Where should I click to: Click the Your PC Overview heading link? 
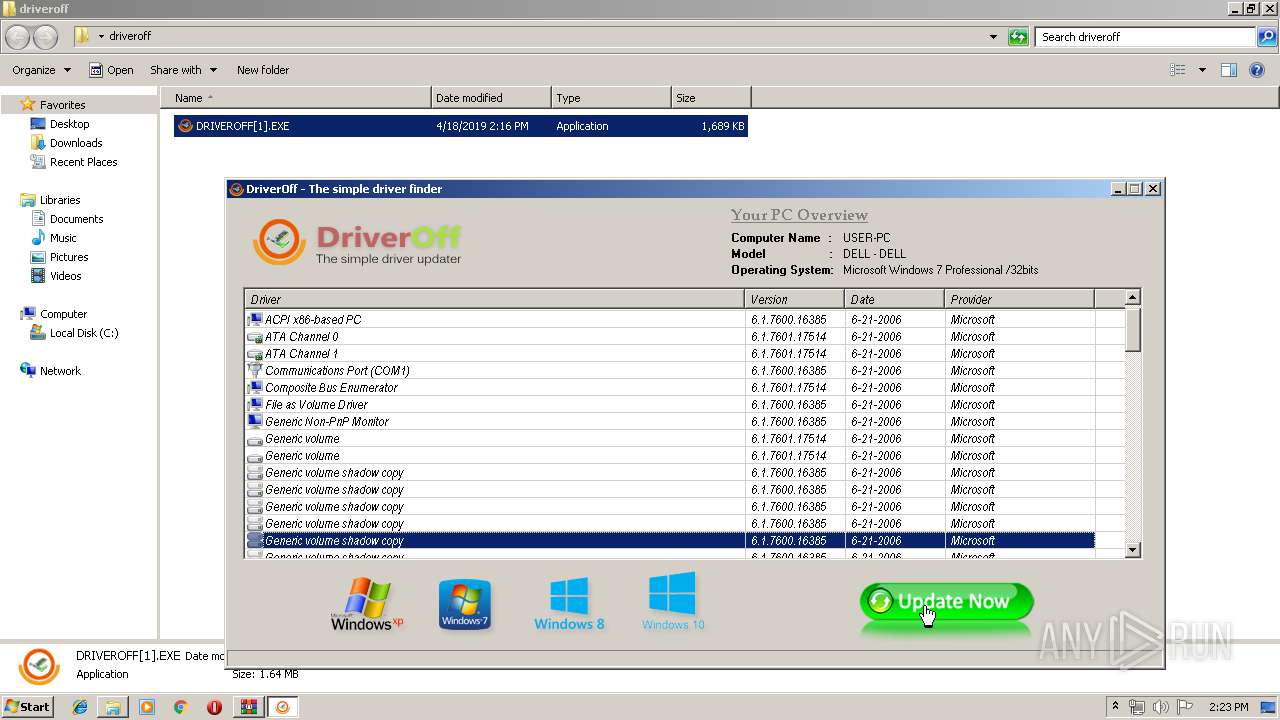coord(799,215)
